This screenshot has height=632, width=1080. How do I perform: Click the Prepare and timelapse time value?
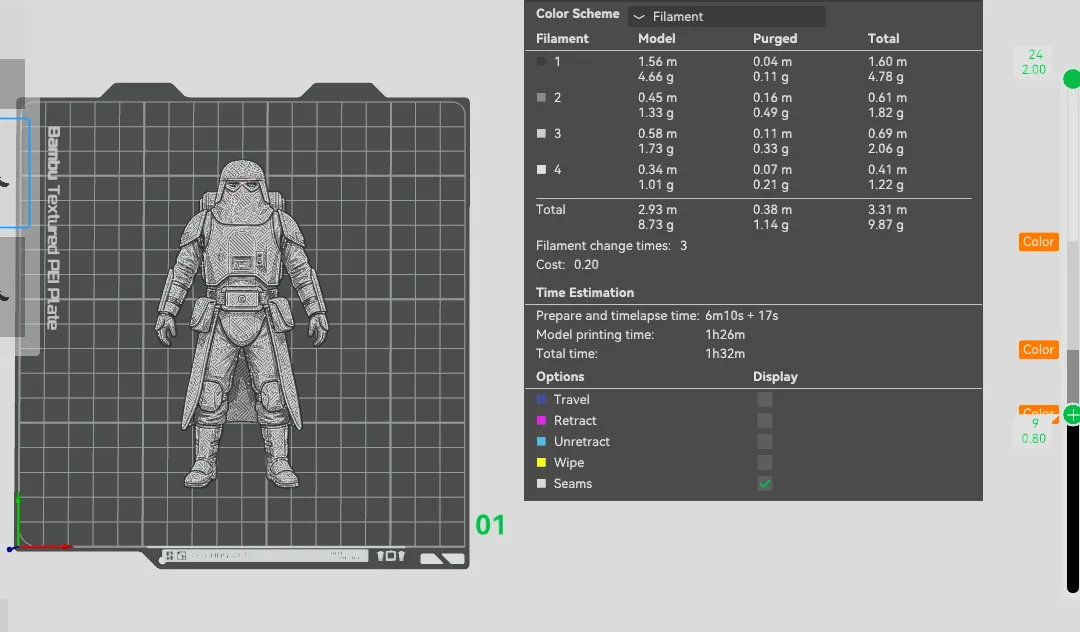tap(741, 315)
